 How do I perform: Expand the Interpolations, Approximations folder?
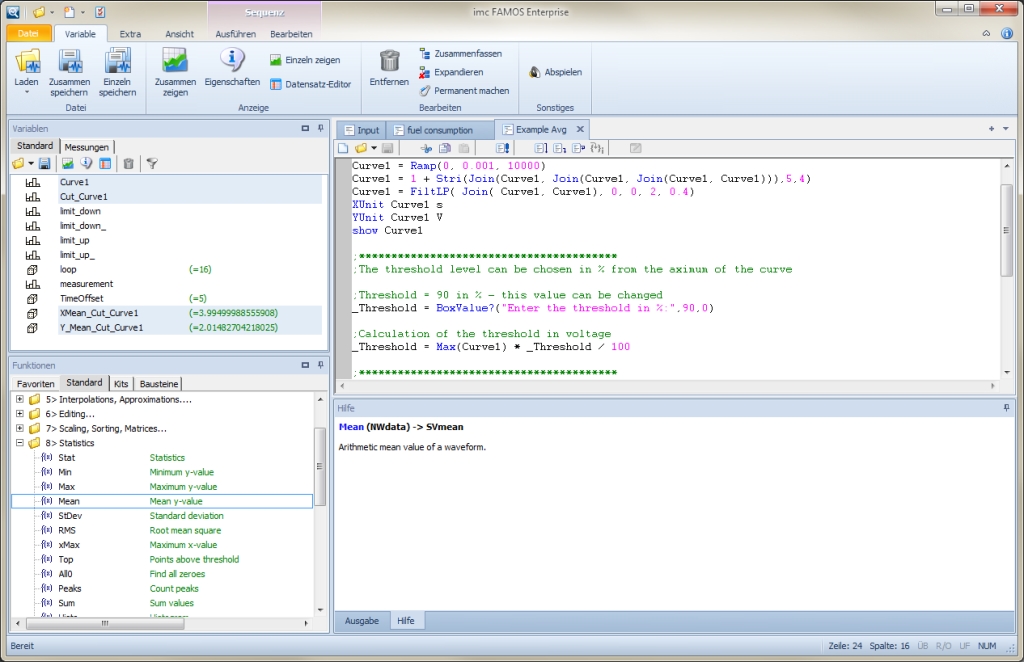(19, 399)
